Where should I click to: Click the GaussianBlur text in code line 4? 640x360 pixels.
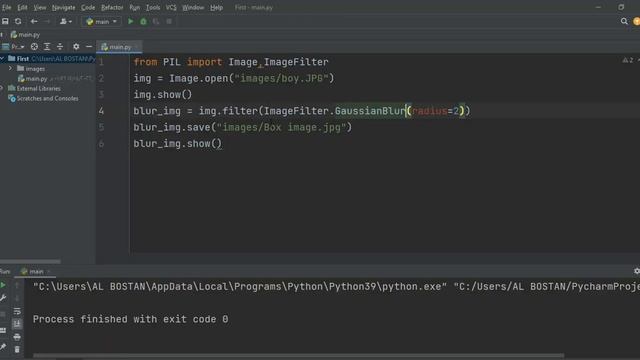[x=370, y=111]
